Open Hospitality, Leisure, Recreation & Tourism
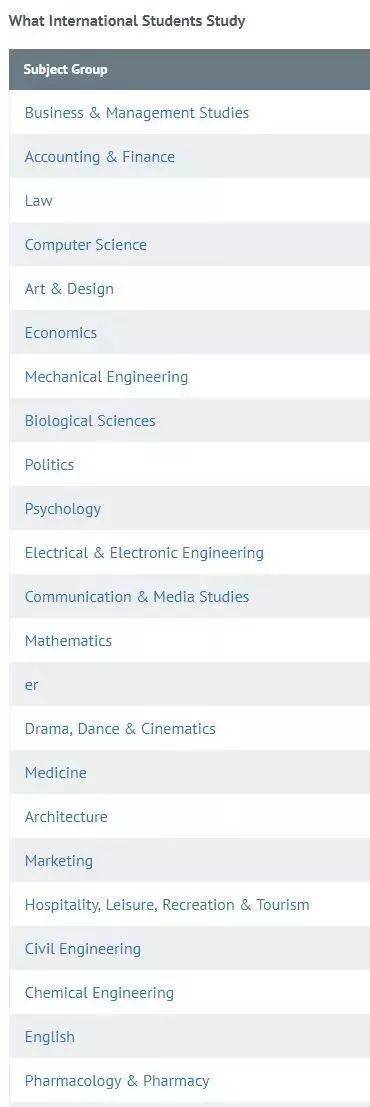 click(167, 905)
